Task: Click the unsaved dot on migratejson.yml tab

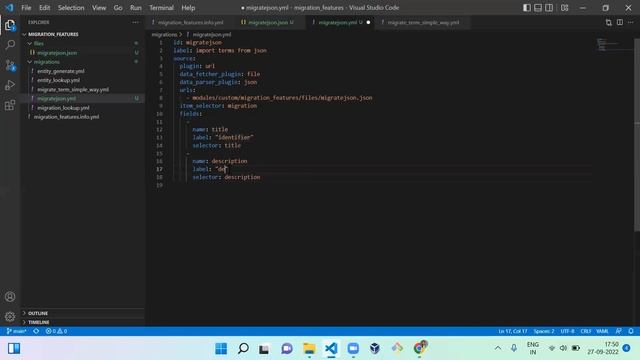Action: [x=368, y=22]
